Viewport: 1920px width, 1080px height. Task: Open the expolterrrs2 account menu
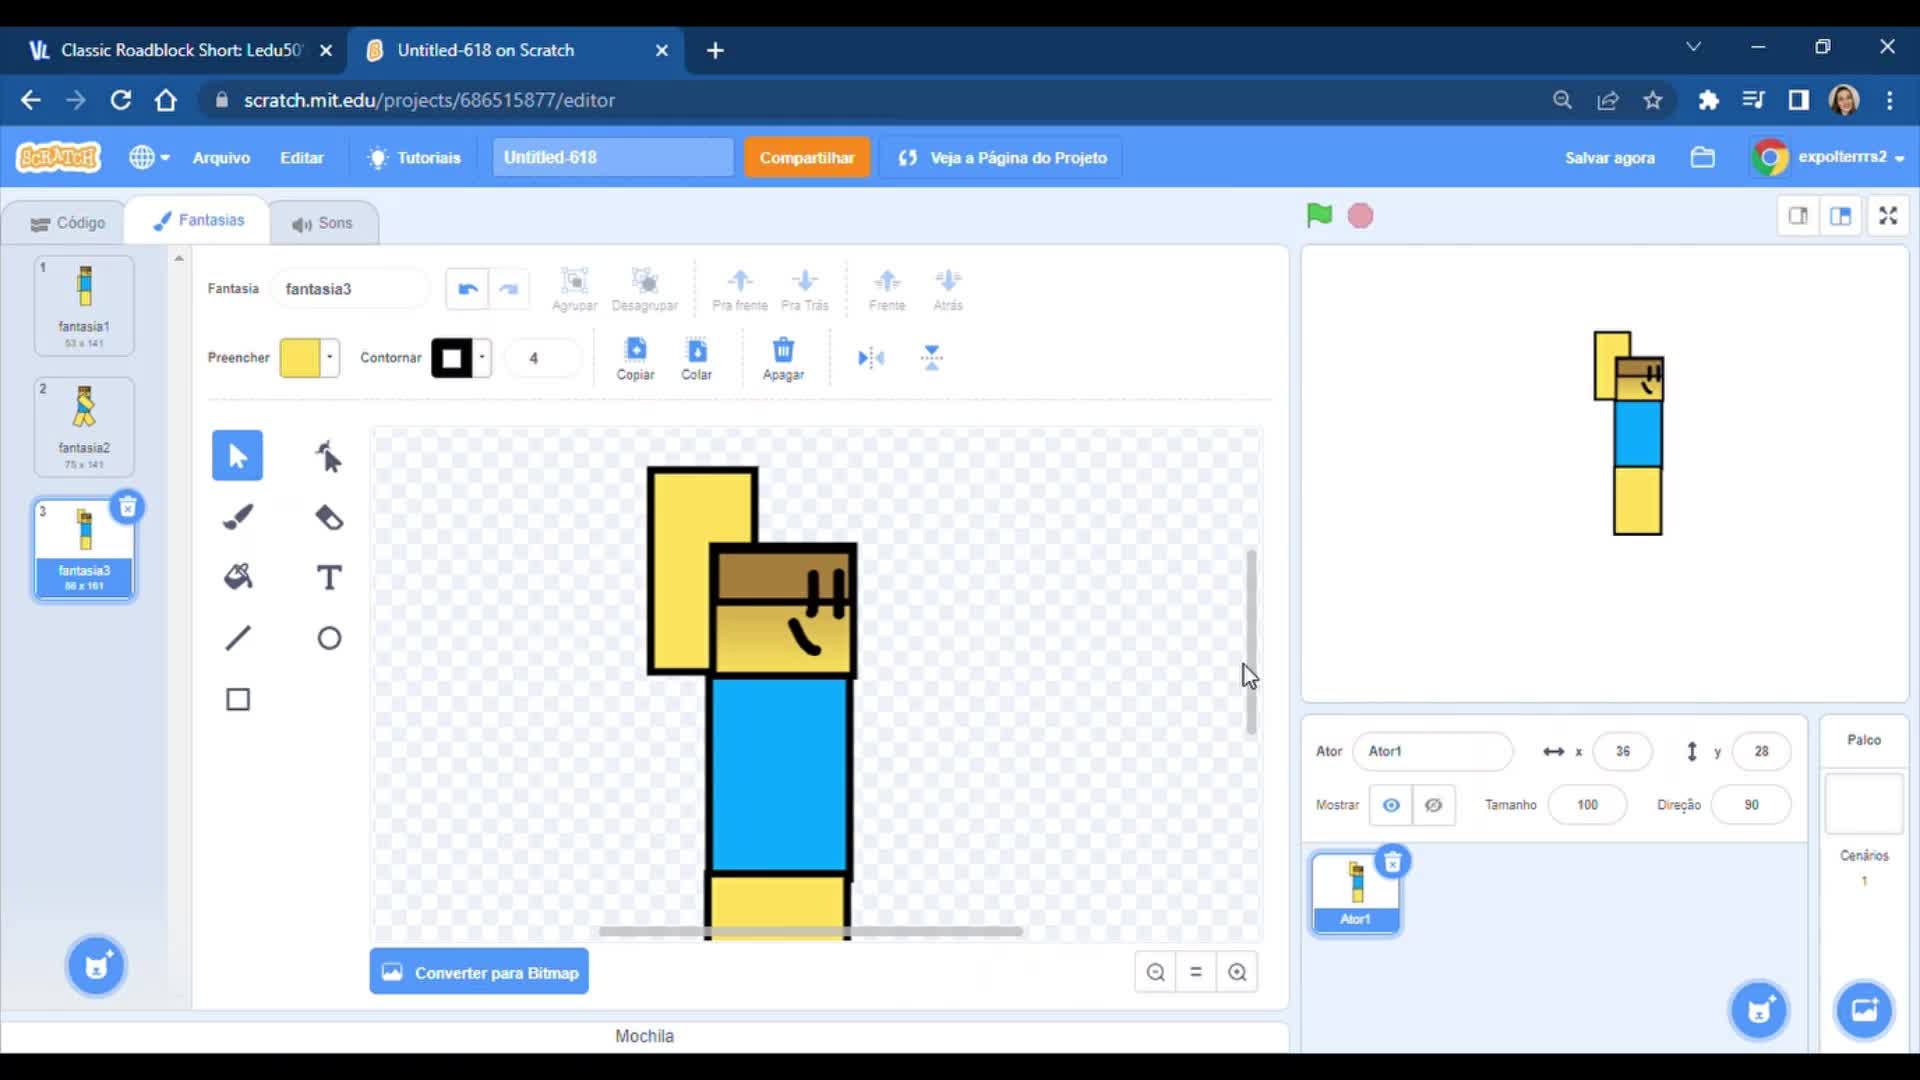click(x=1829, y=157)
